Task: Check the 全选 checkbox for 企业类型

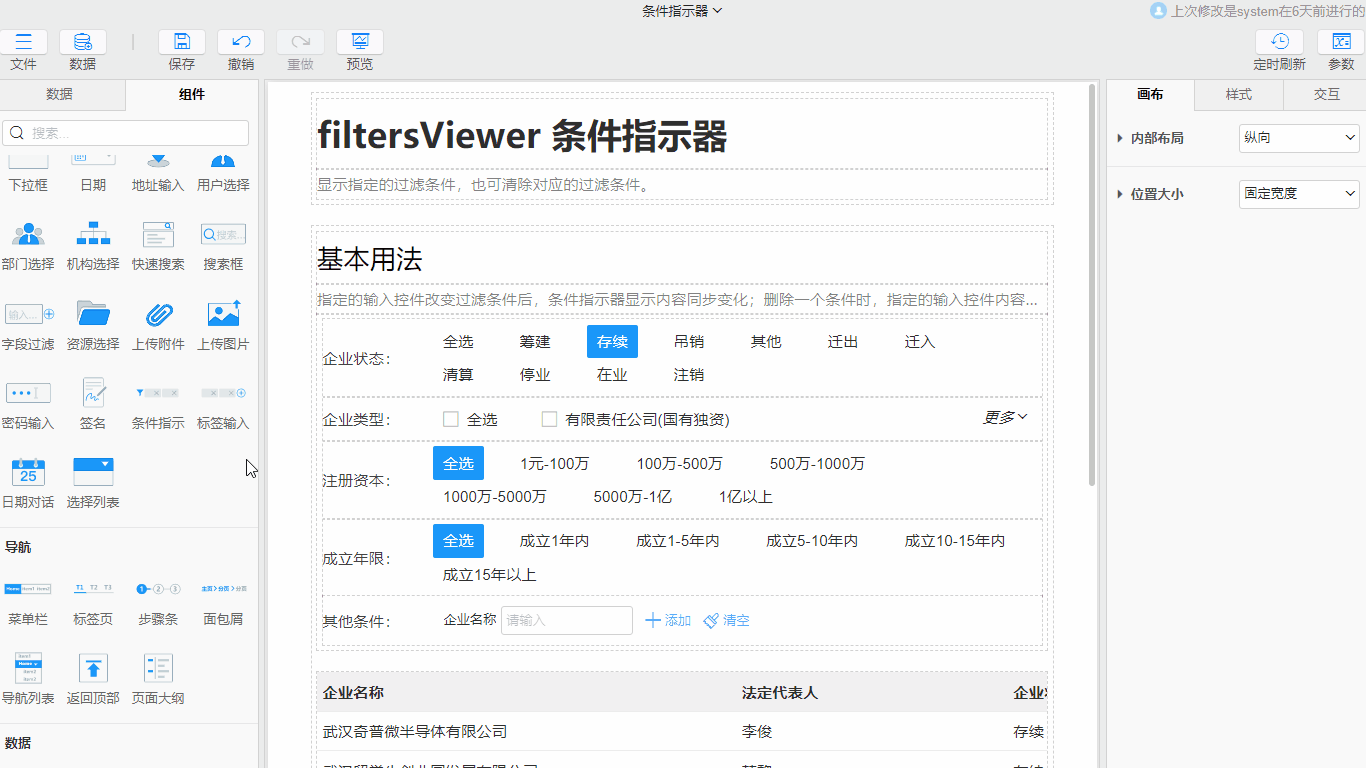Action: coord(451,419)
